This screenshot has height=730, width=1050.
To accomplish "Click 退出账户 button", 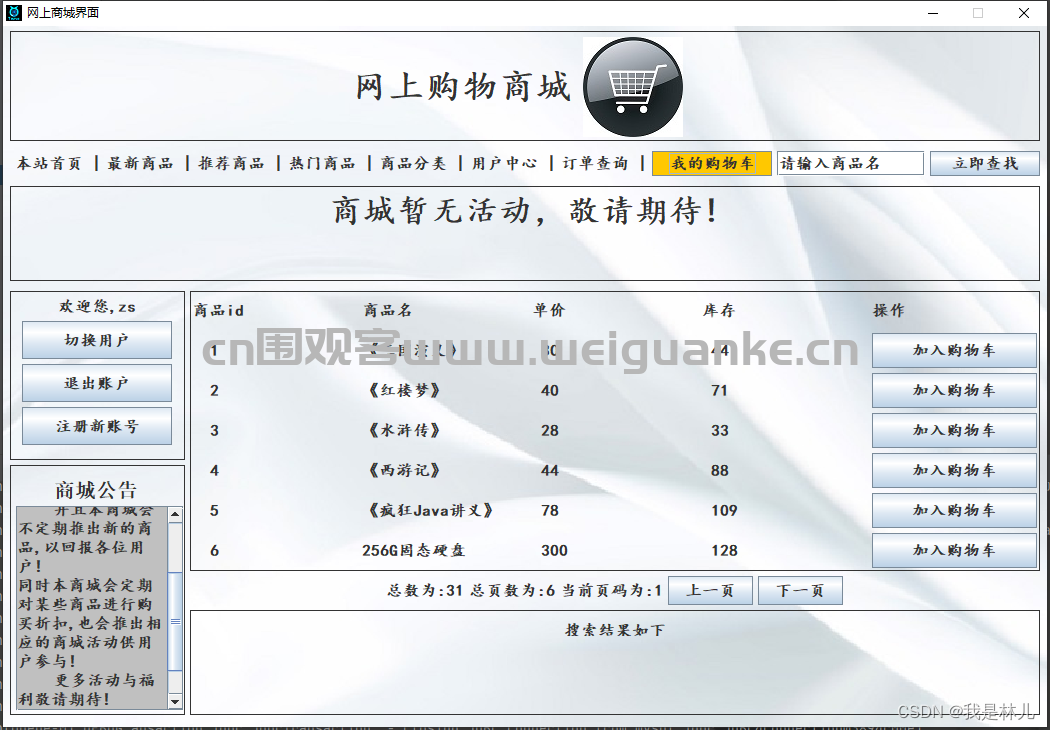I will pyautogui.click(x=97, y=383).
